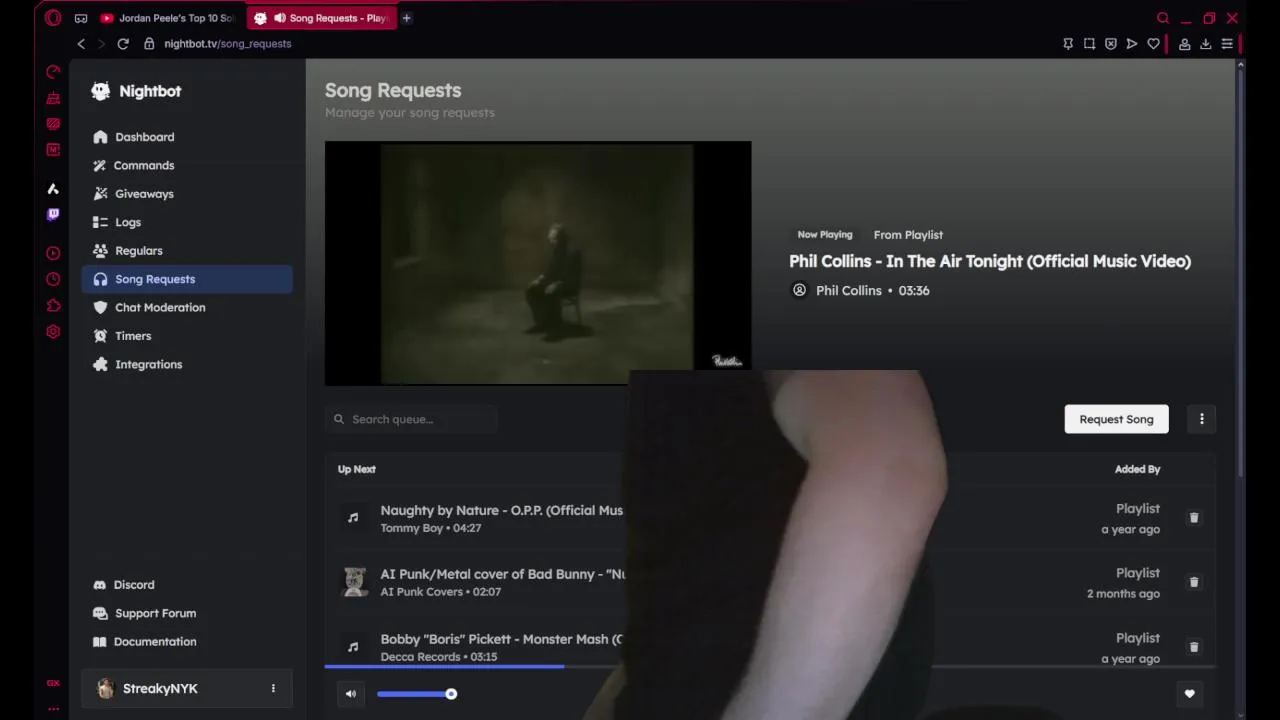The image size is (1280, 720).
Task: Delete the Monster Mash song from queue
Action: (1193, 647)
